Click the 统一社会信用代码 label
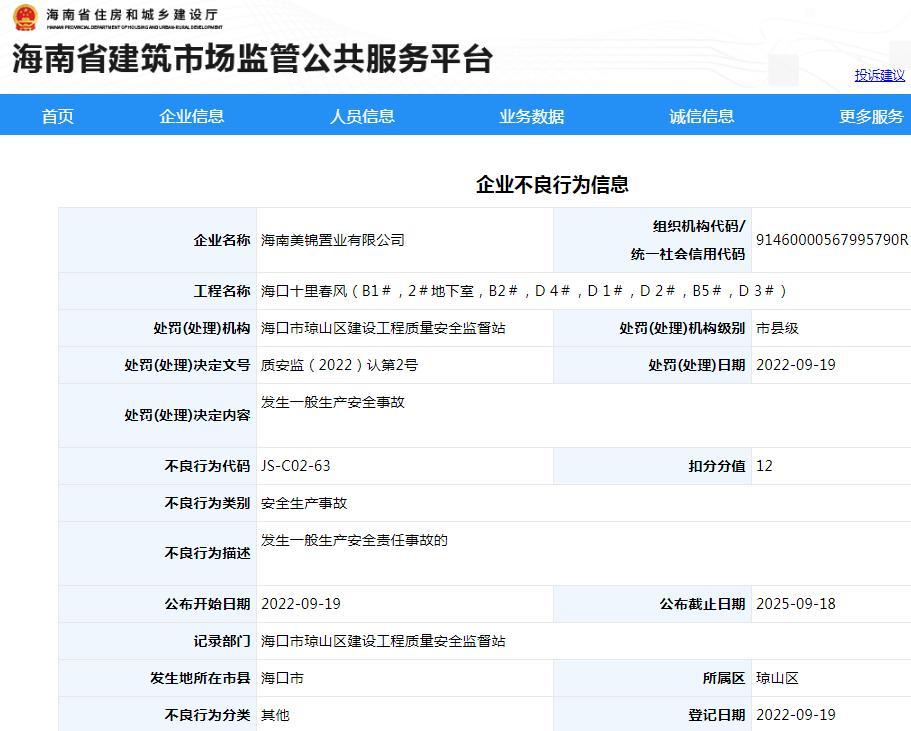 [x=688, y=255]
